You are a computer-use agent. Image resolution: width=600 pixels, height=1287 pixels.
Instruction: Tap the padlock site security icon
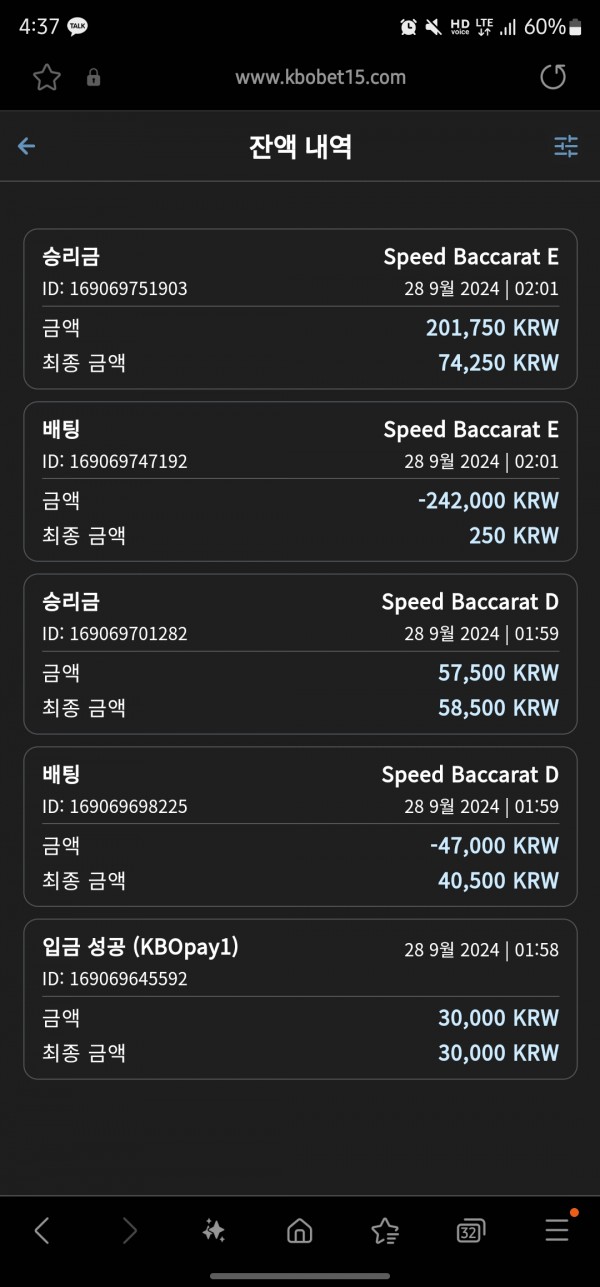[x=94, y=77]
